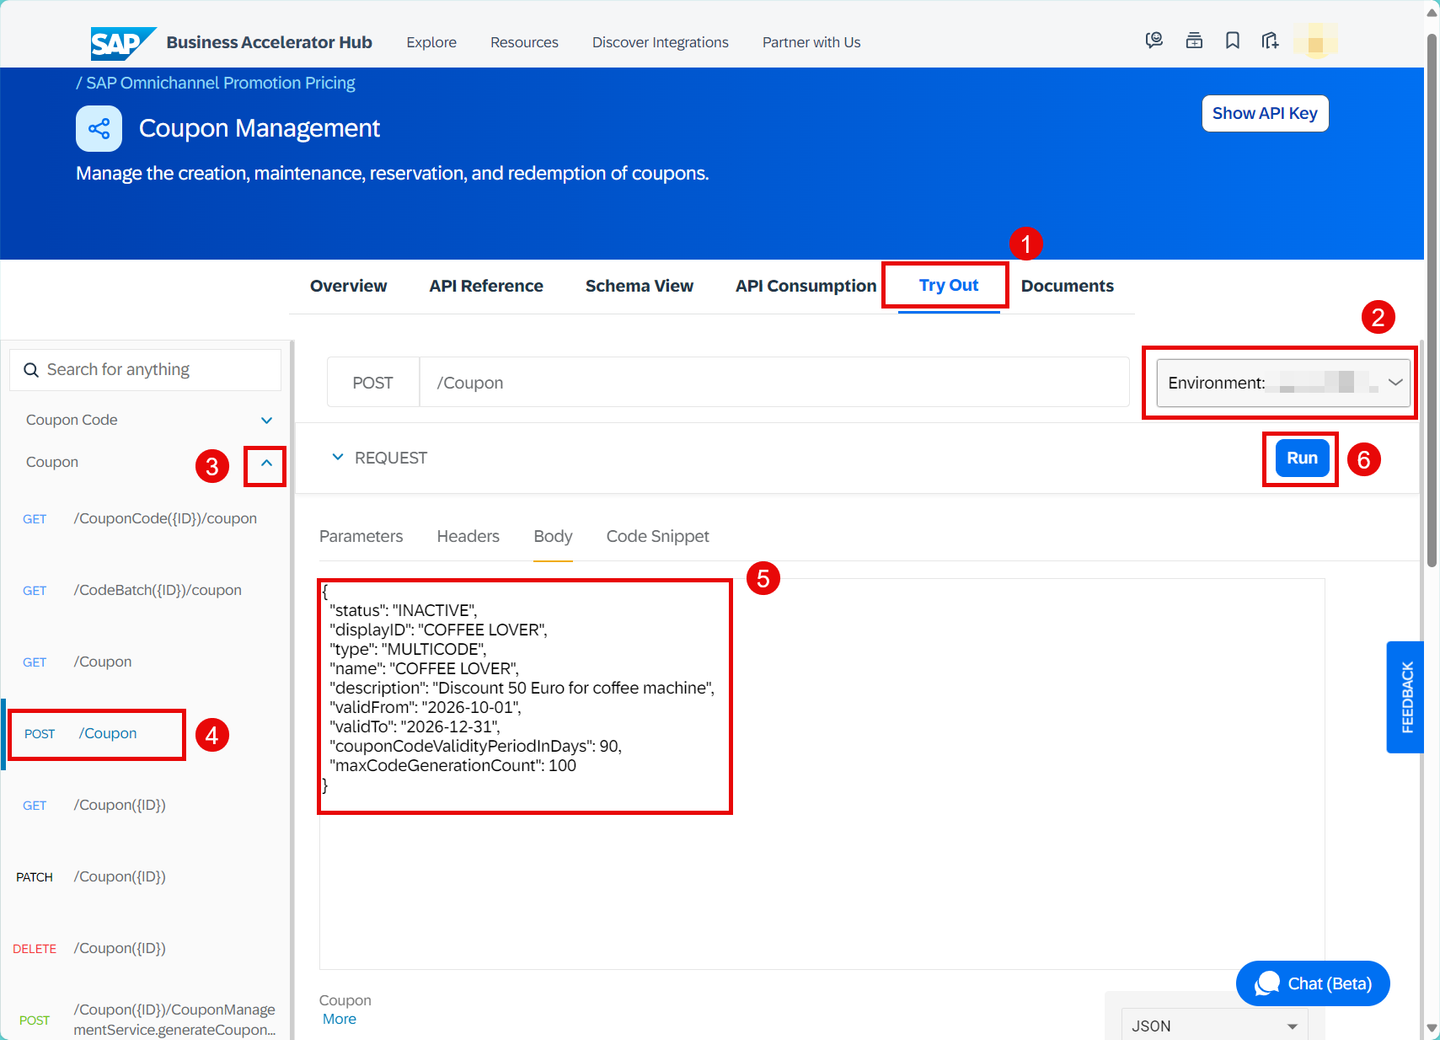Select POST generateCoupon service endpoint
This screenshot has width=1440, height=1040.
point(145,1020)
